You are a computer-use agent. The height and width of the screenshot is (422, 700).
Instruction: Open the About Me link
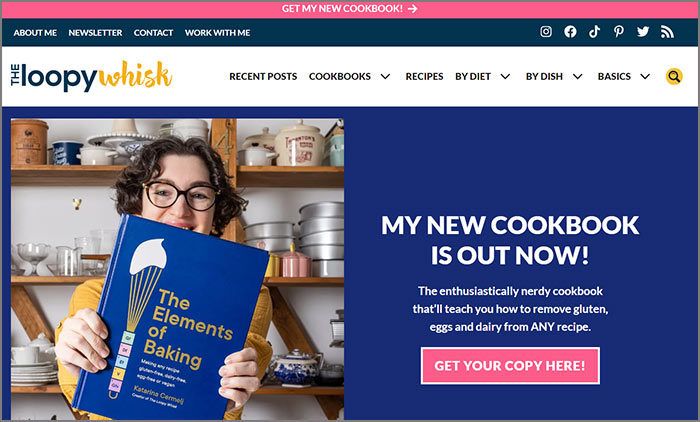[35, 33]
